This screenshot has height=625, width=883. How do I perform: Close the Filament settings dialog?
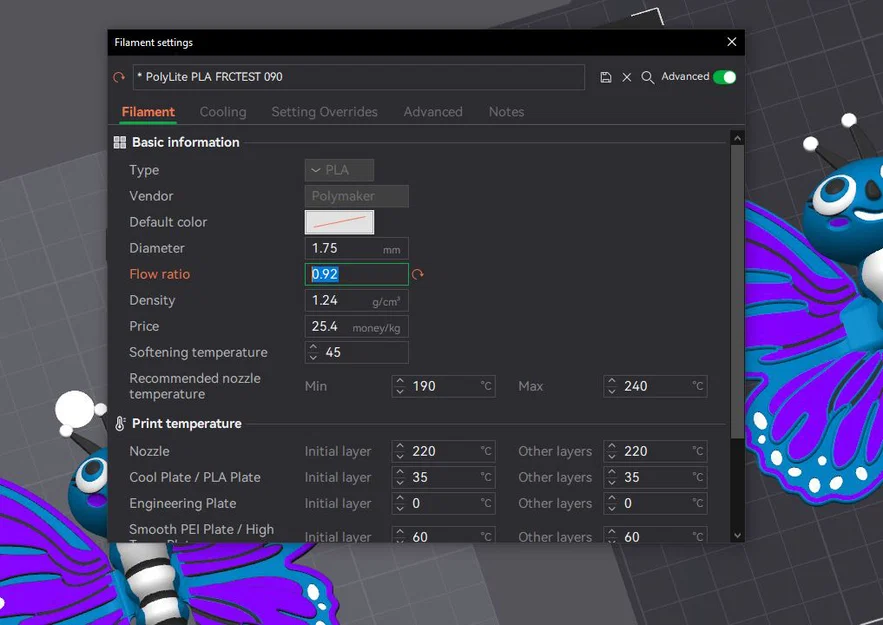[732, 42]
